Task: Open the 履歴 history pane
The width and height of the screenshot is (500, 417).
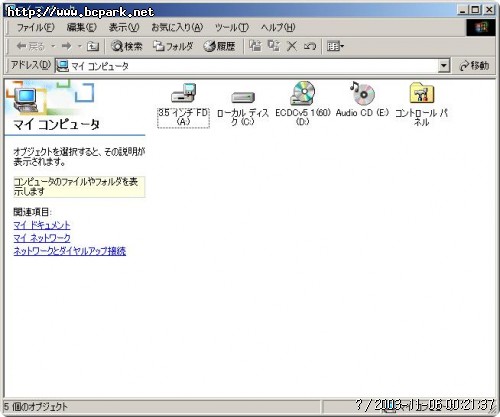Action: coord(219,46)
